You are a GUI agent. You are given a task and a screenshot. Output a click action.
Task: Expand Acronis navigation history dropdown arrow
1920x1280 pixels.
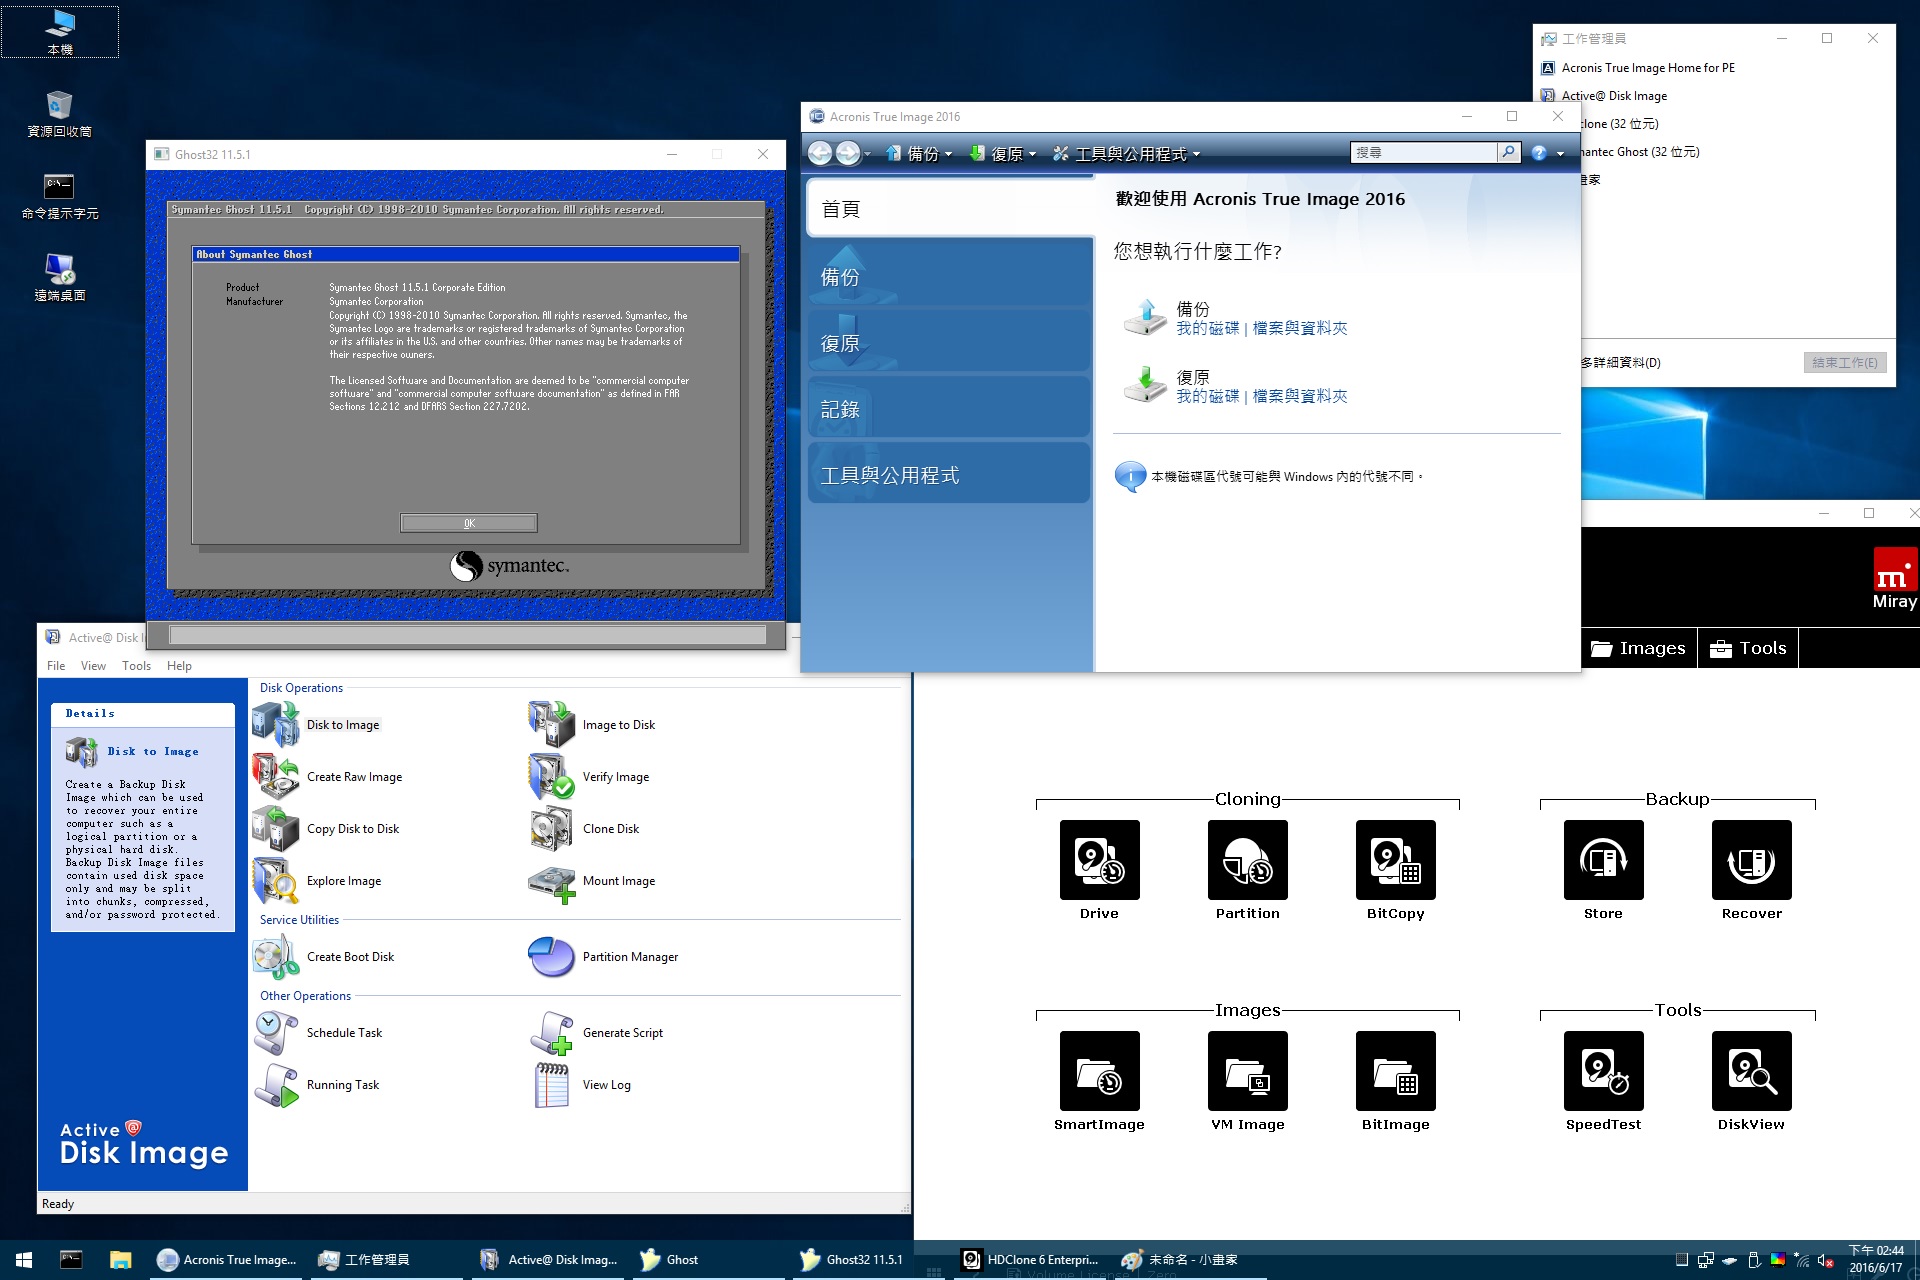point(867,154)
